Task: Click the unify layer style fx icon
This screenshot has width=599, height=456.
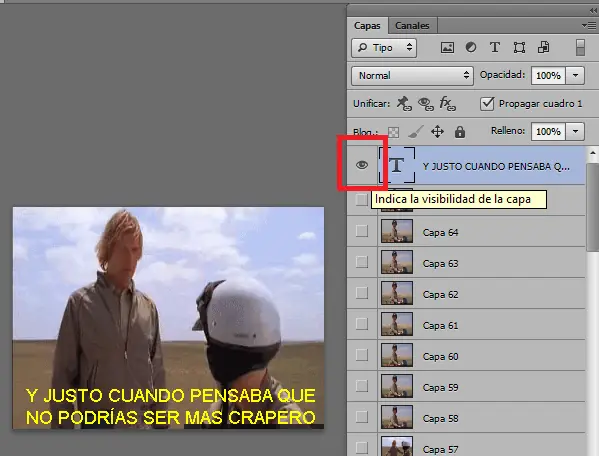Action: click(447, 103)
